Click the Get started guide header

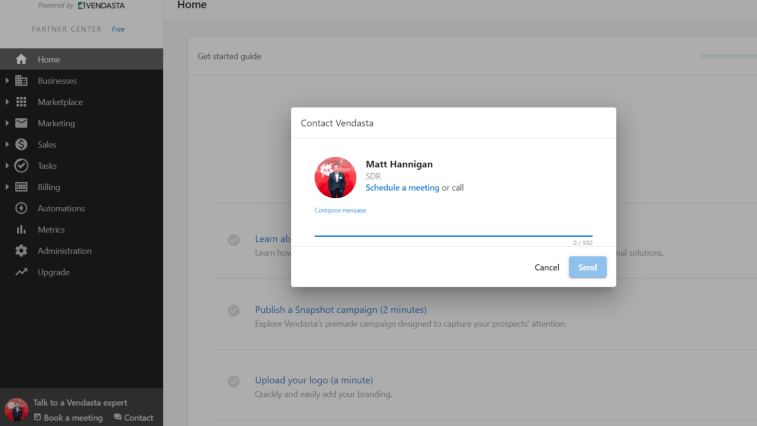(229, 56)
